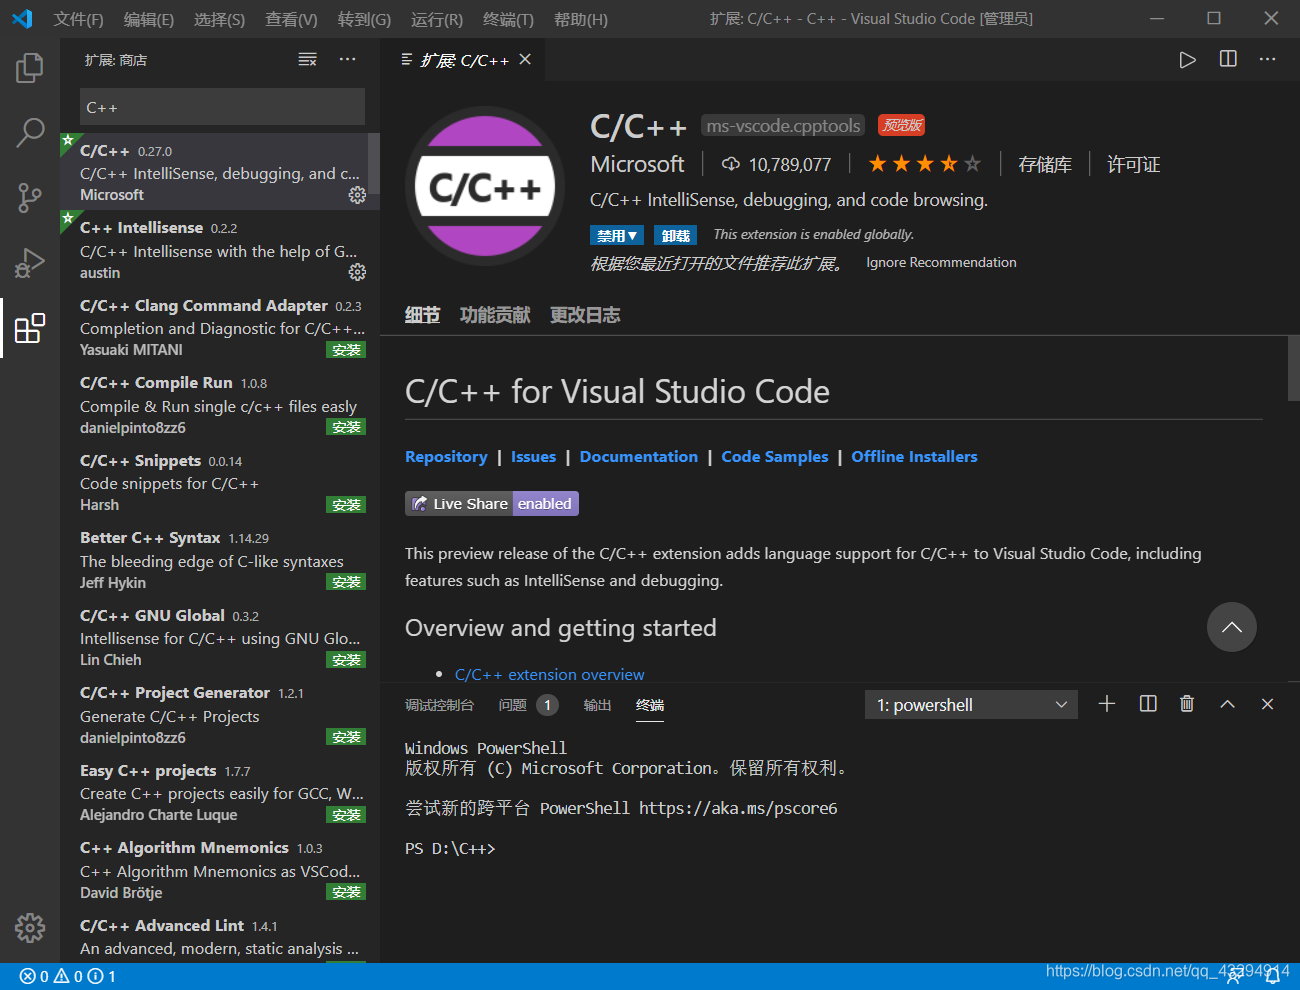The height and width of the screenshot is (990, 1300).
Task: Install C/C++ Project Generator extension
Action: (346, 737)
